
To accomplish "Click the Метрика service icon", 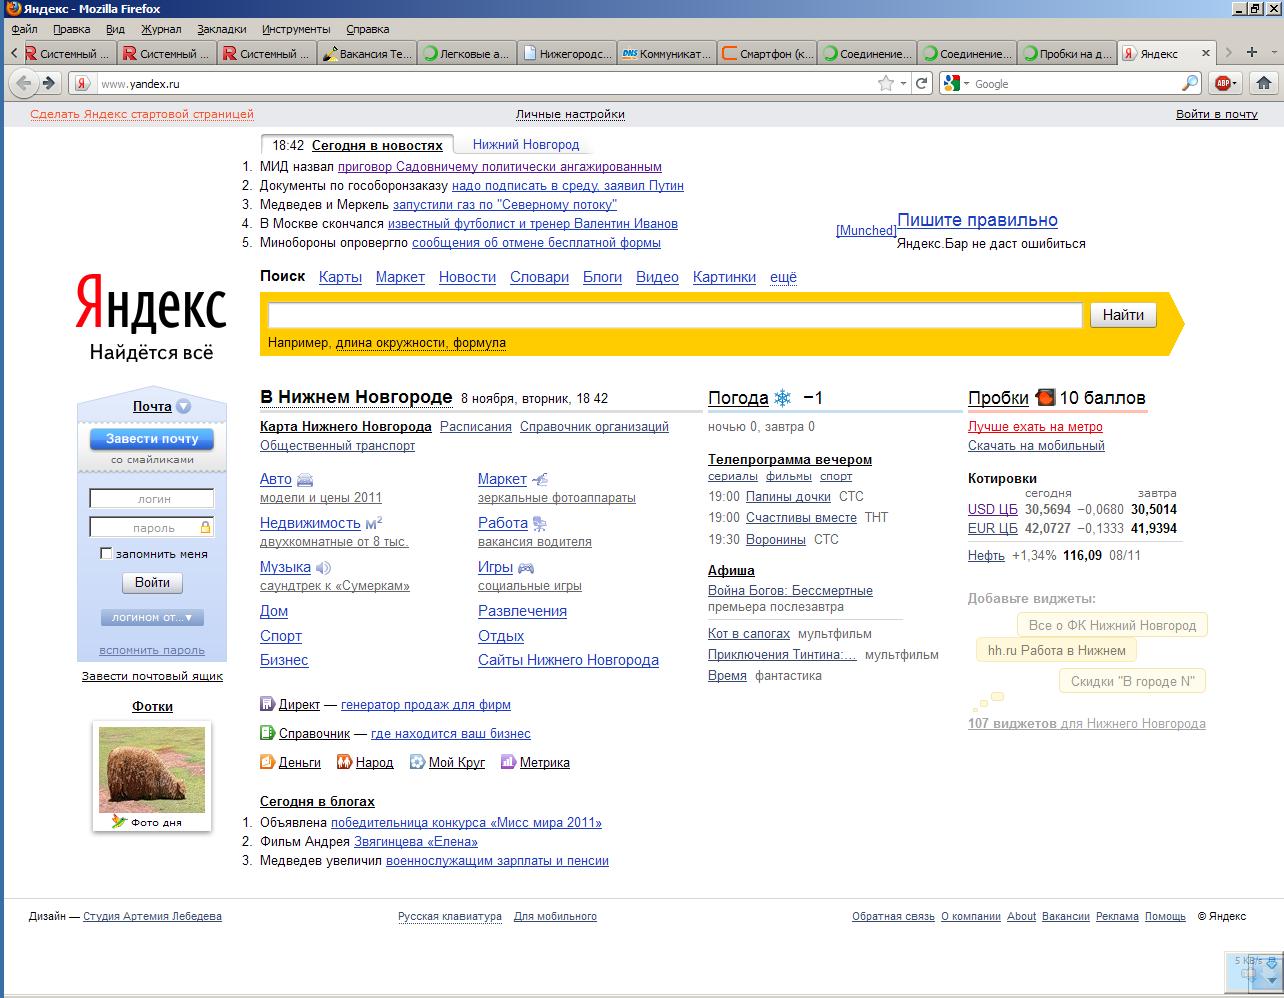I will click(x=508, y=762).
